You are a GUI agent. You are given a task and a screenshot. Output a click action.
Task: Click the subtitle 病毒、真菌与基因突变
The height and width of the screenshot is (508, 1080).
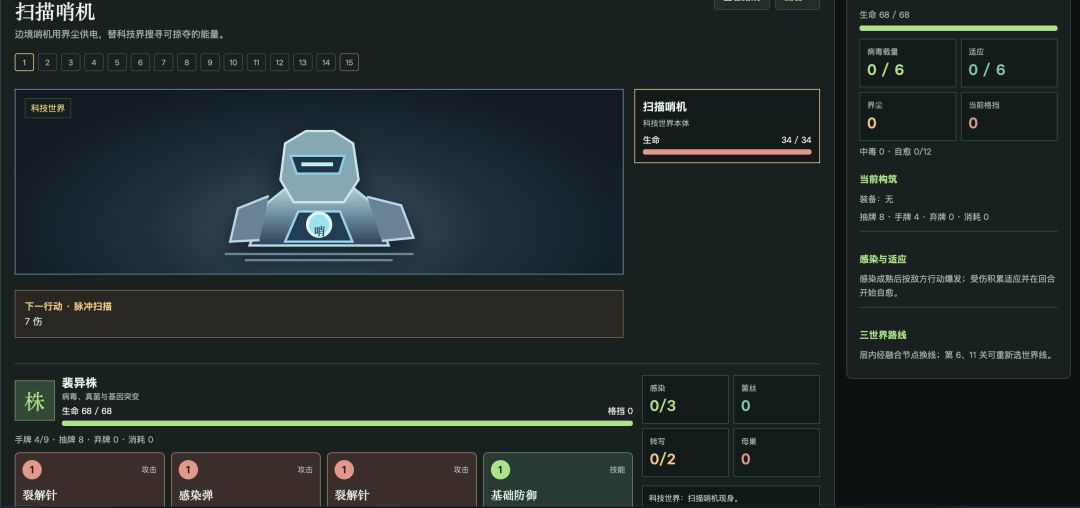tap(101, 397)
